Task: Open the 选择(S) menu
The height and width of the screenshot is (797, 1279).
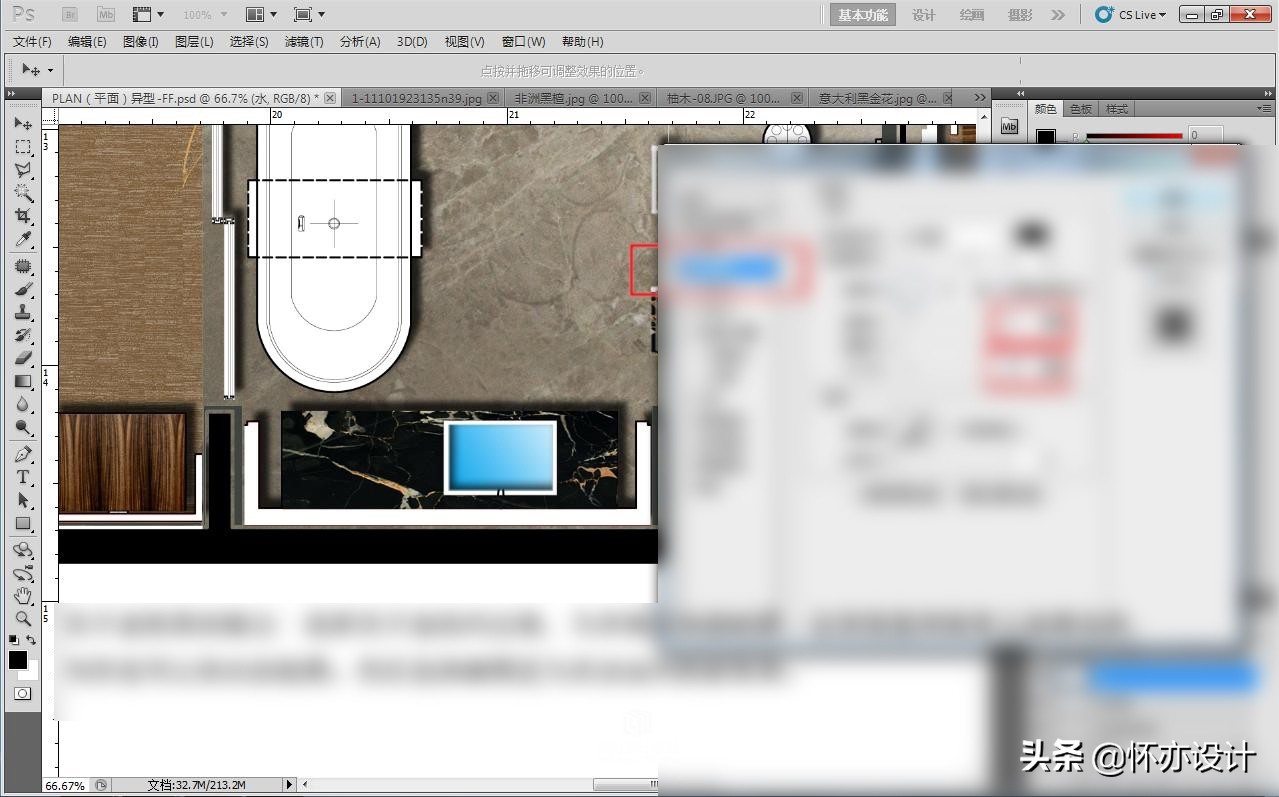Action: tap(249, 42)
